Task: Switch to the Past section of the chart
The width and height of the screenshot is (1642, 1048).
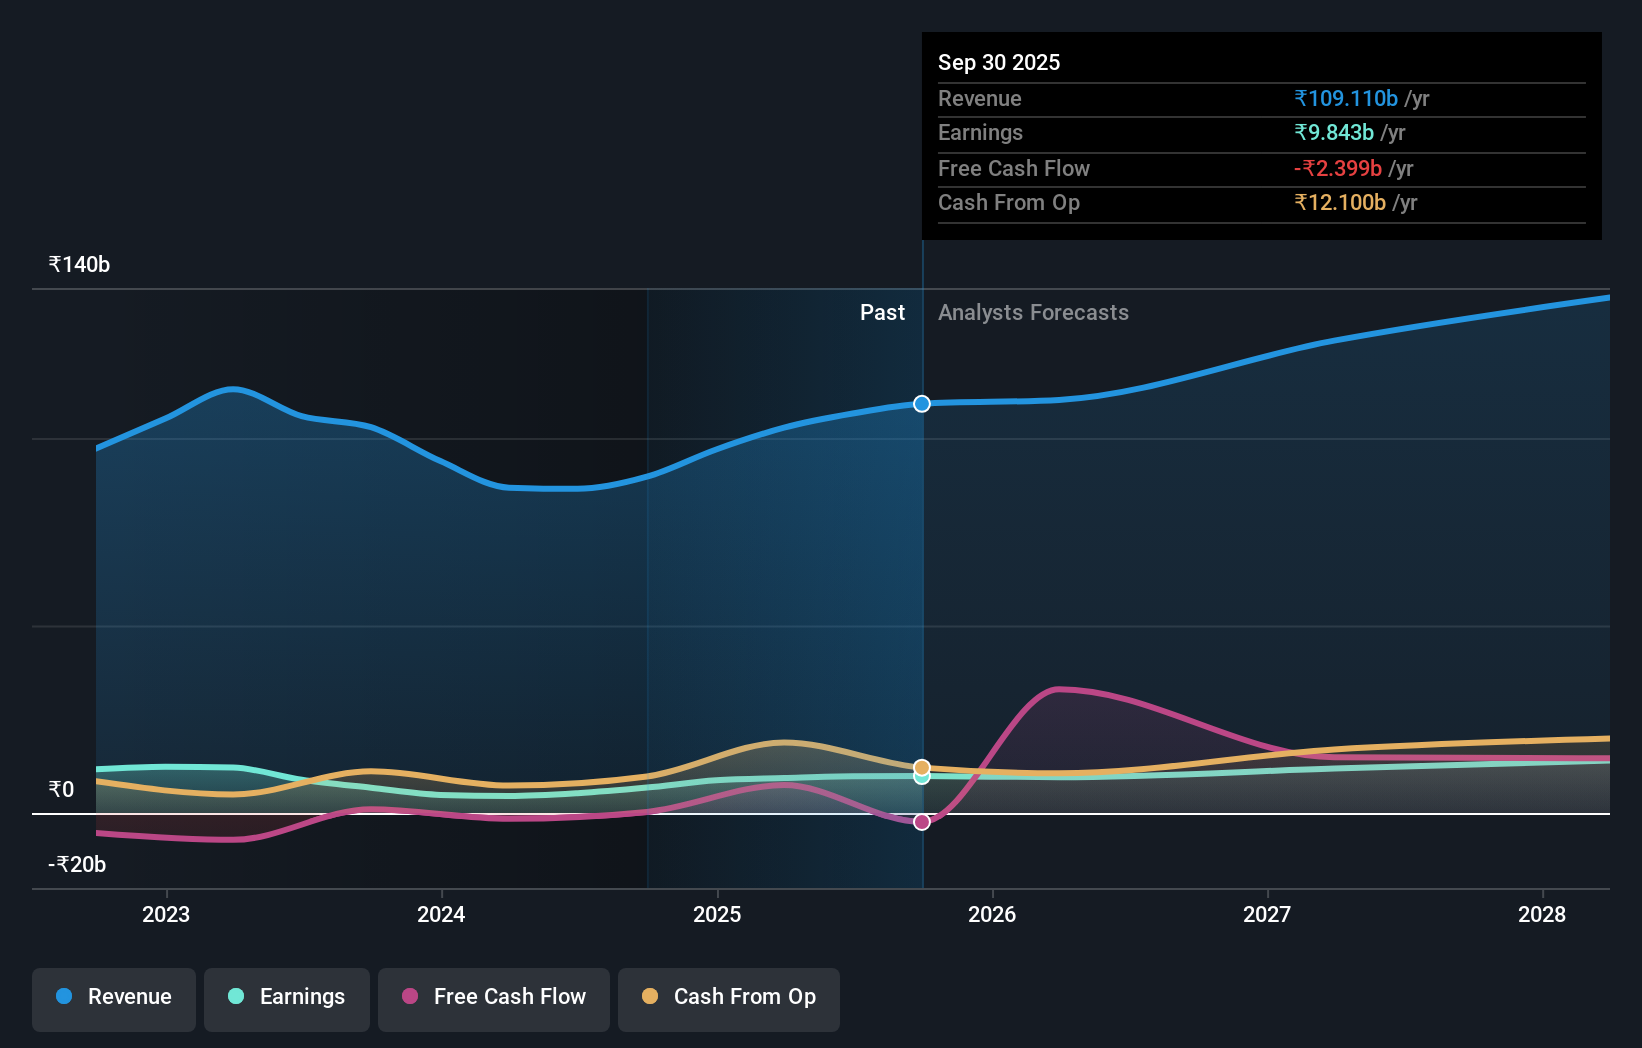Action: point(882,312)
